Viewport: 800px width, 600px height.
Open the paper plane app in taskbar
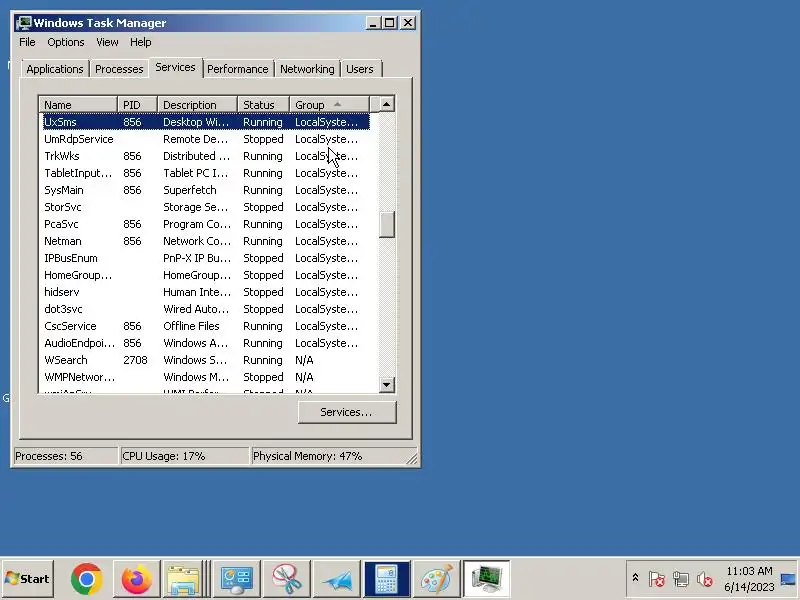(x=336, y=579)
